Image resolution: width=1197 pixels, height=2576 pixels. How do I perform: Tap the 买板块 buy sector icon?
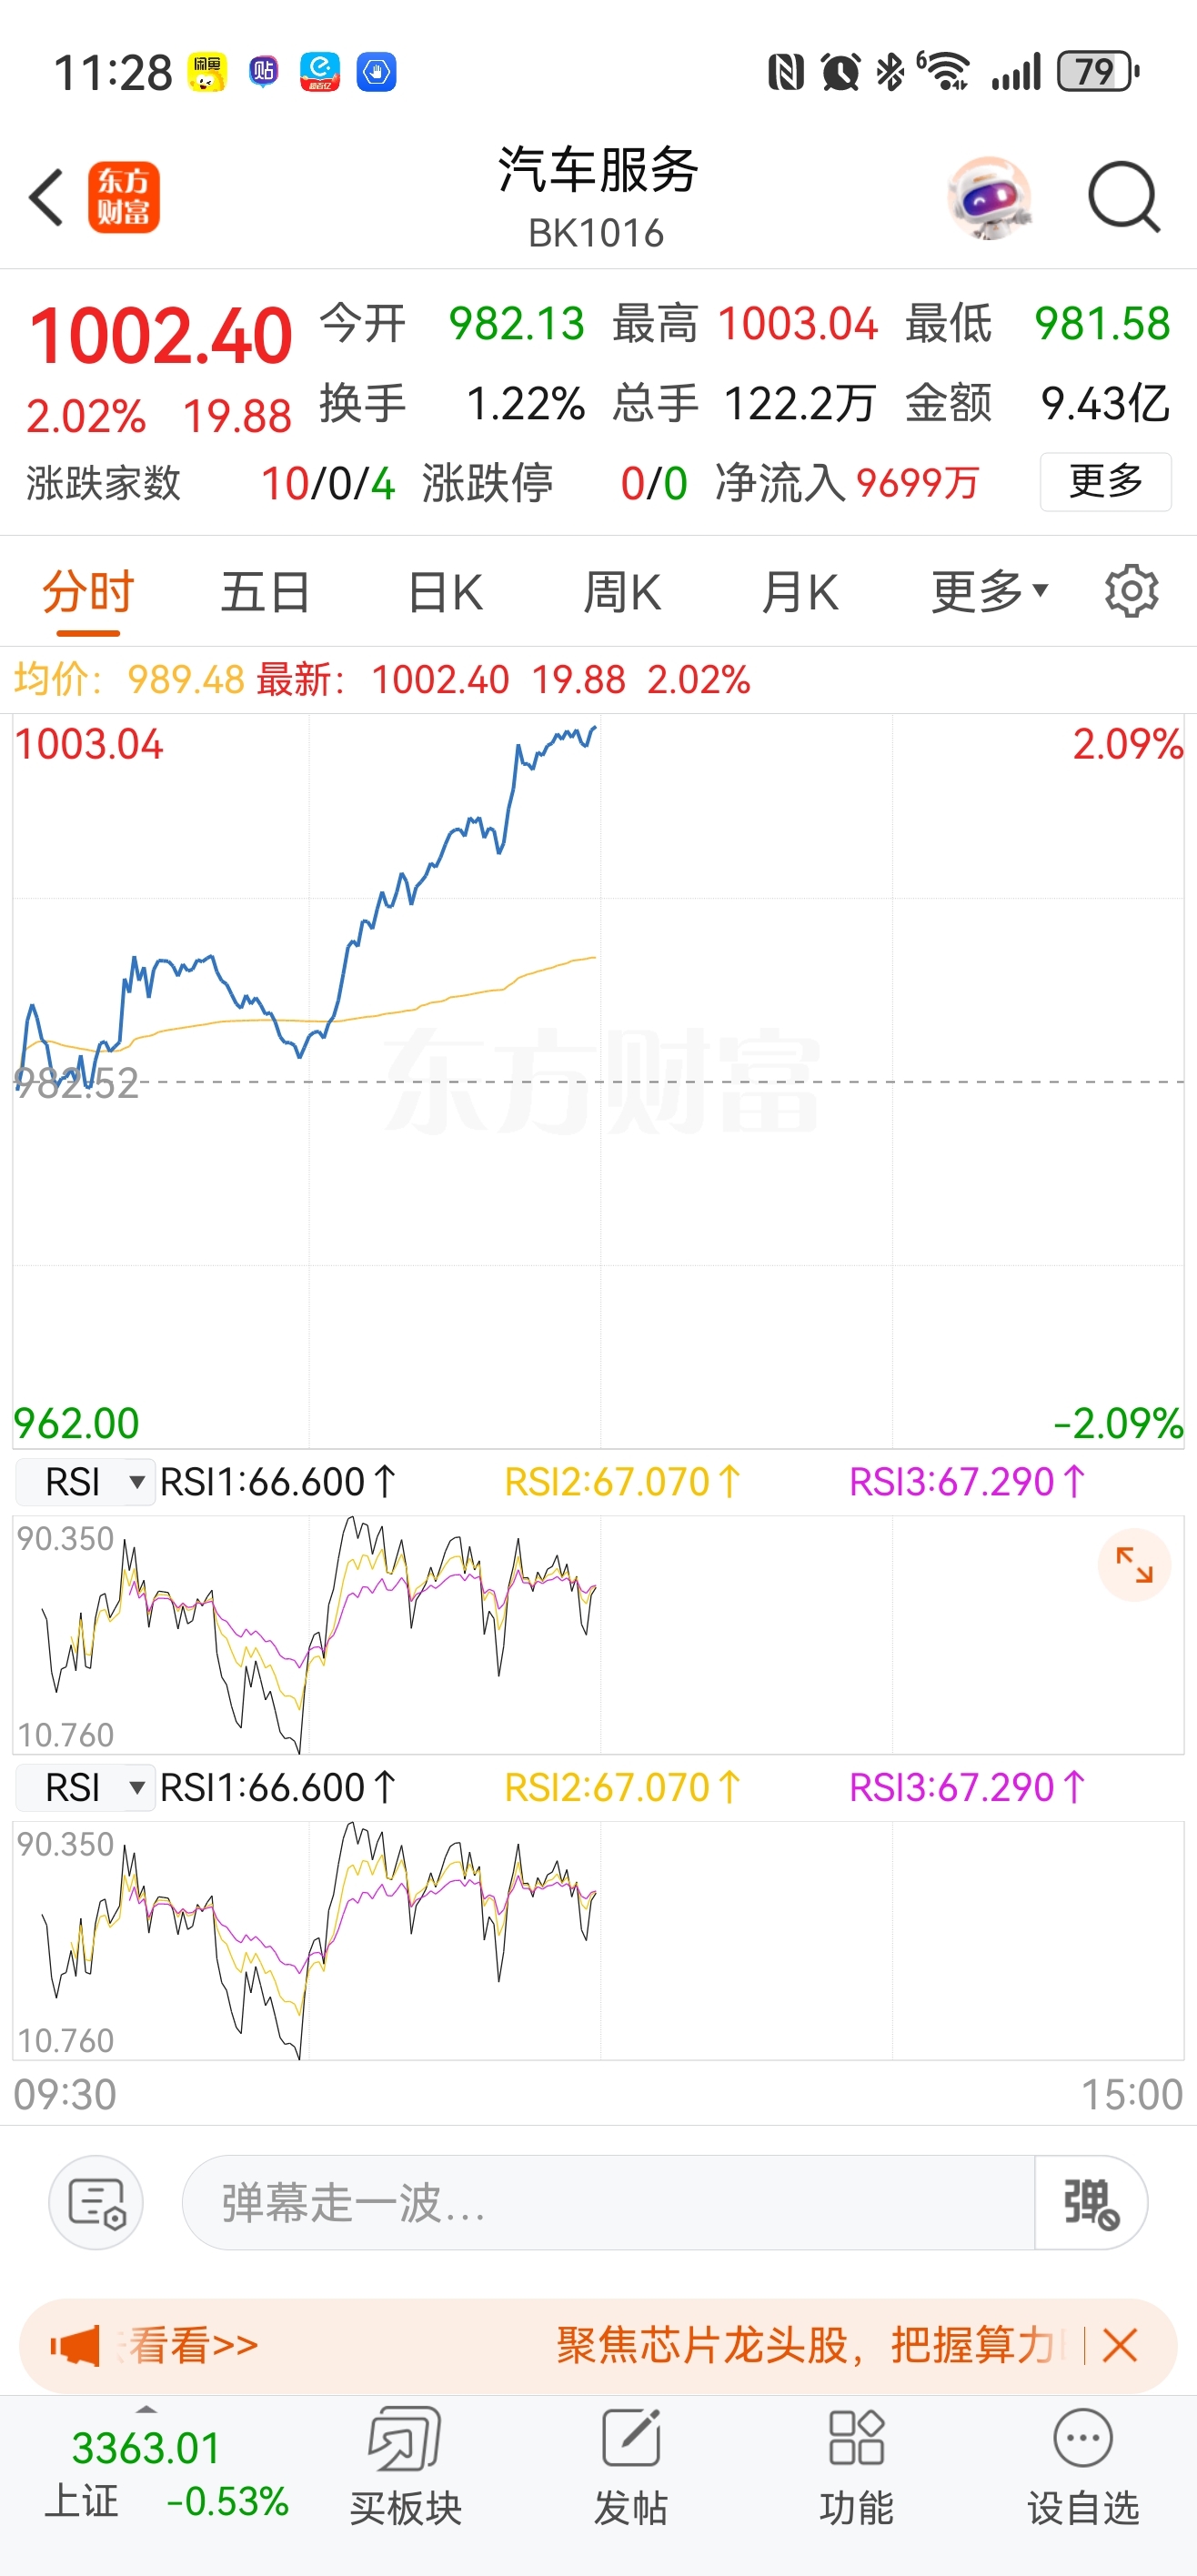point(405,2465)
